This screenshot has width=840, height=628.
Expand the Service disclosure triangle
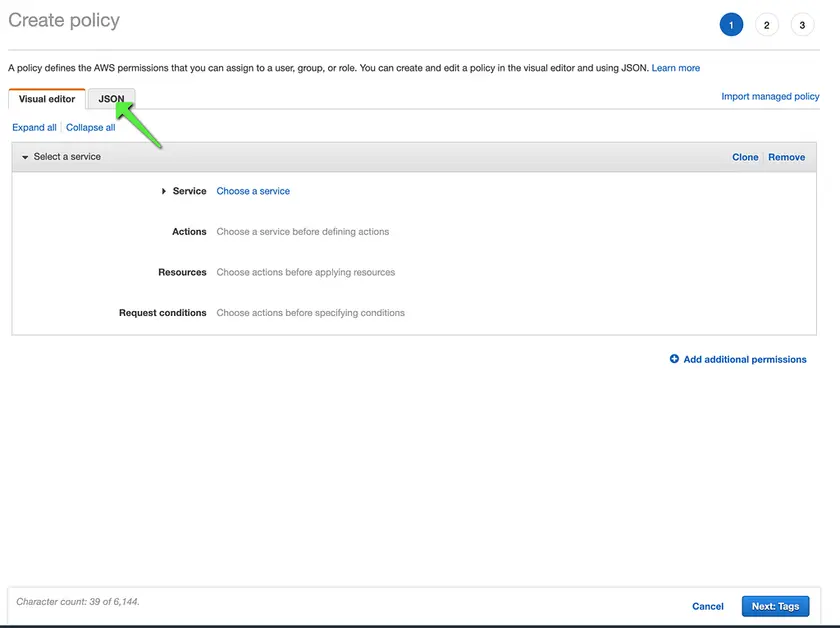pos(163,191)
